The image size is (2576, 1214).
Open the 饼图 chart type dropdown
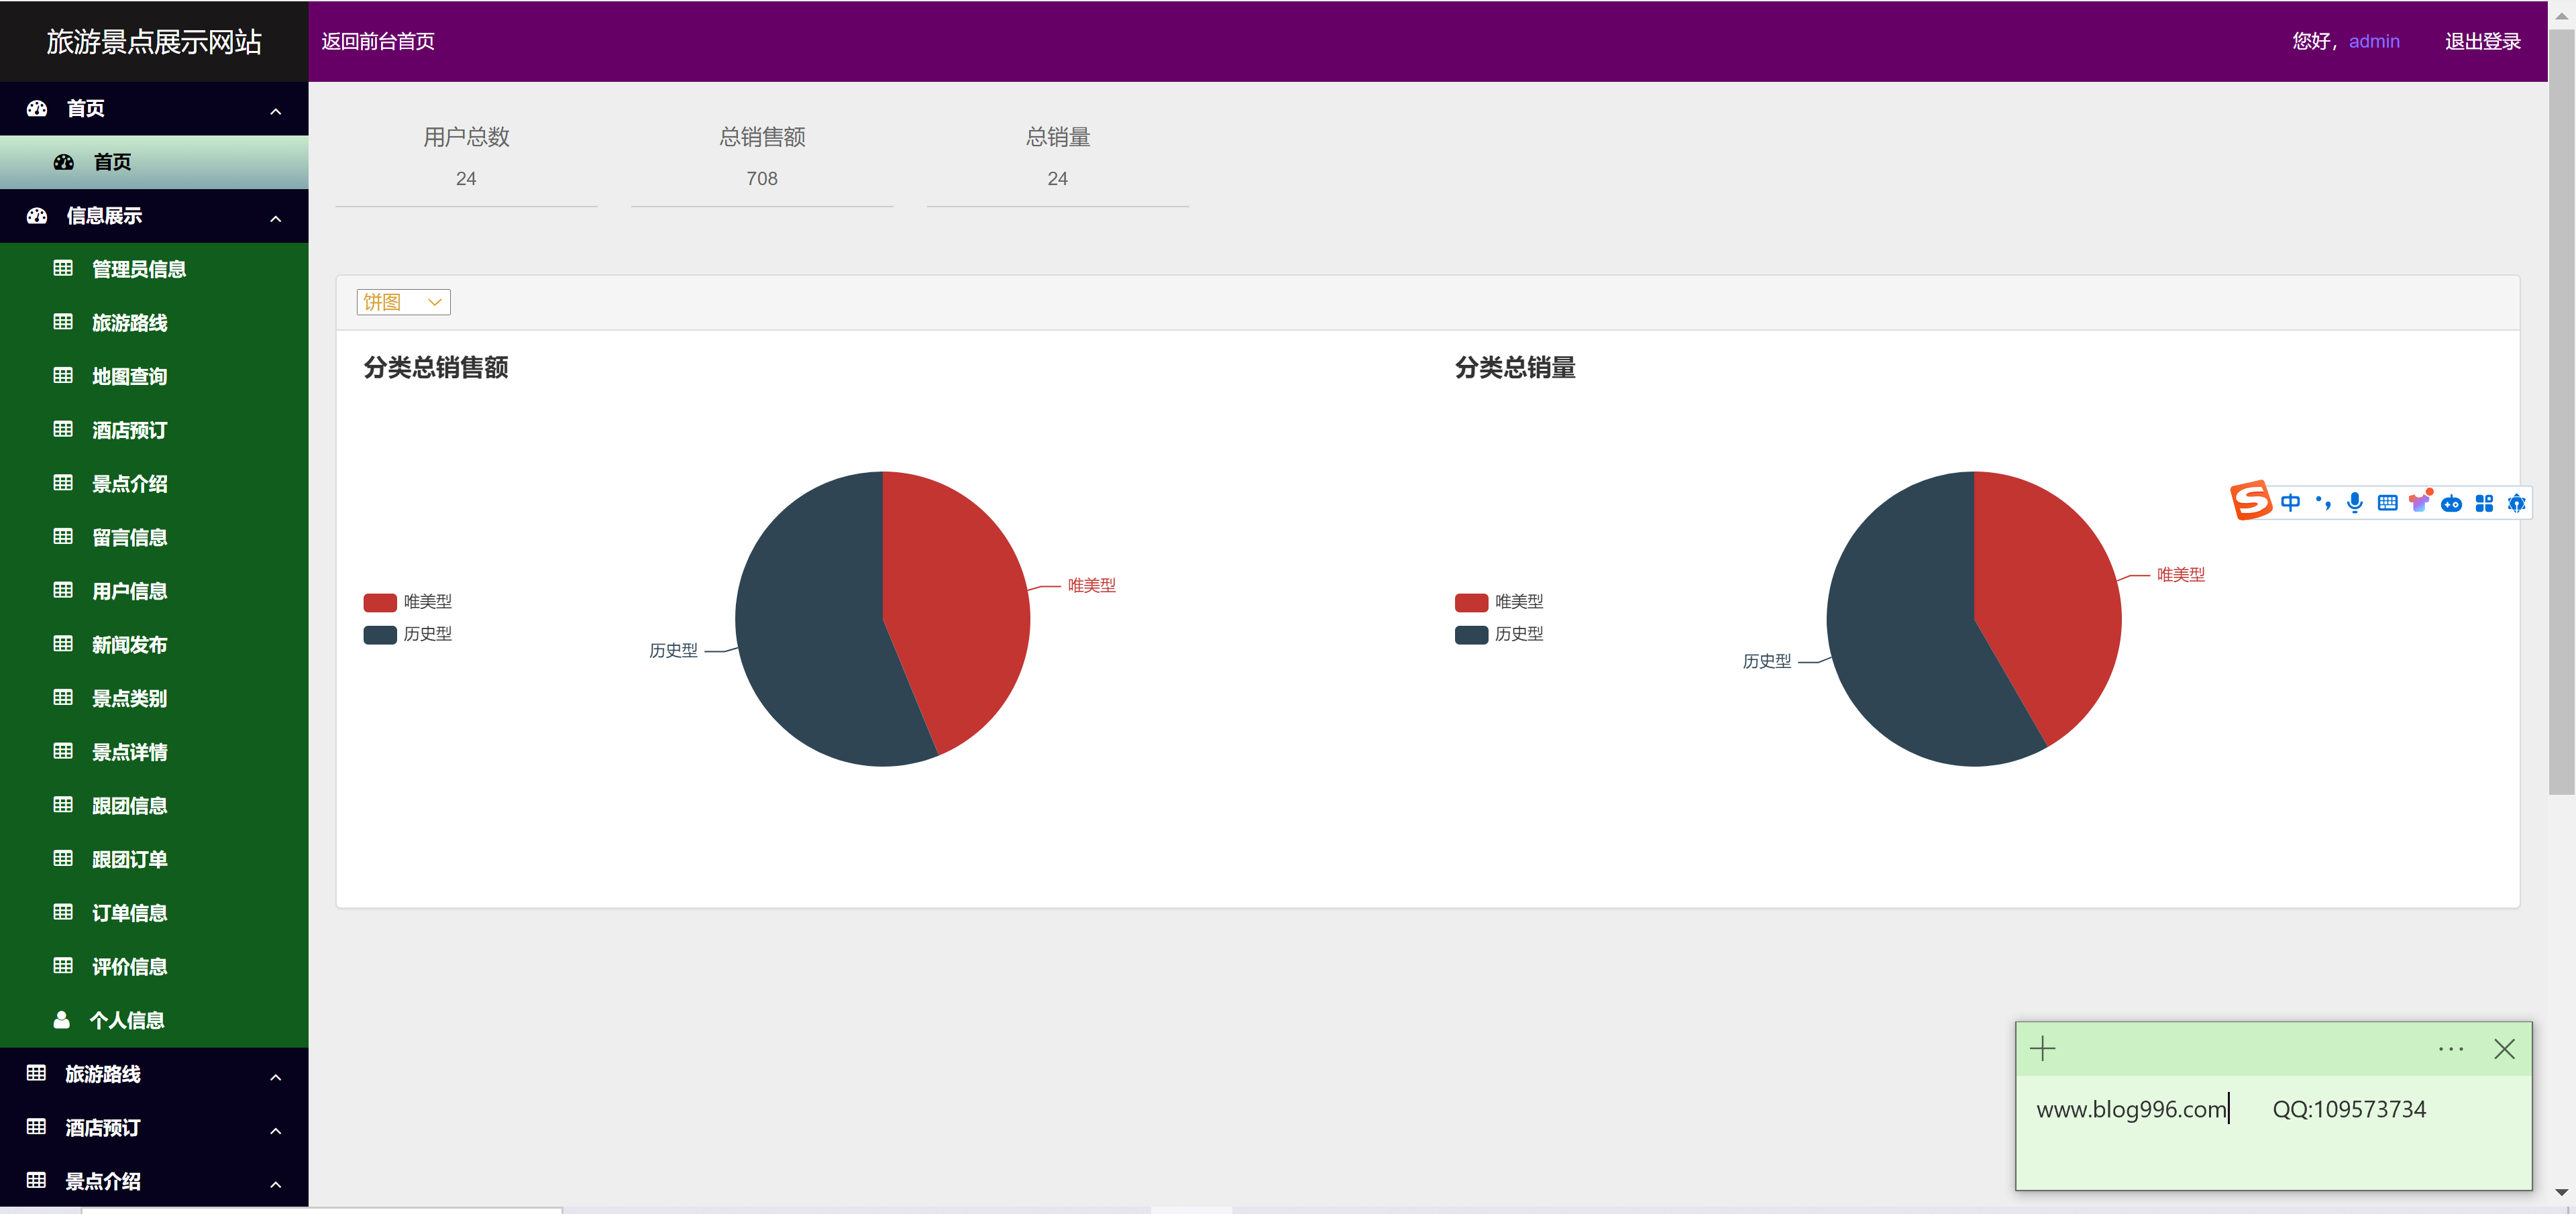pos(403,301)
